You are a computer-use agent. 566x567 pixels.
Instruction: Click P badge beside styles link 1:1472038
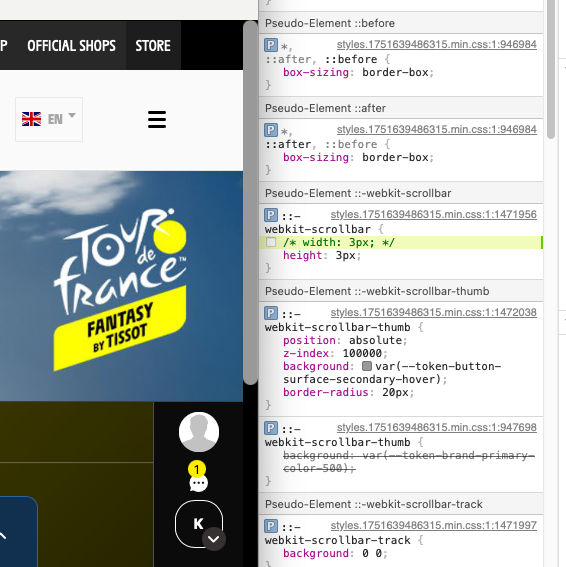click(x=271, y=313)
